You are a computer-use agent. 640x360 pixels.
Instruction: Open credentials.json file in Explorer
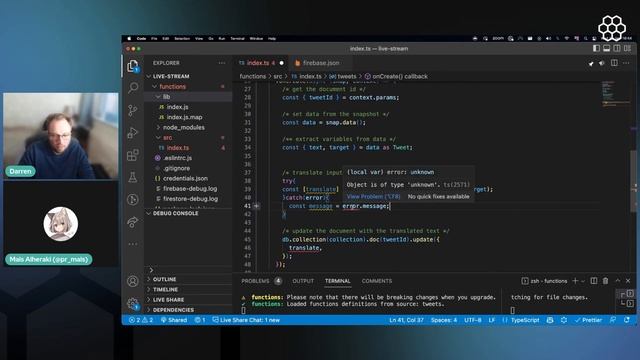(x=185, y=178)
